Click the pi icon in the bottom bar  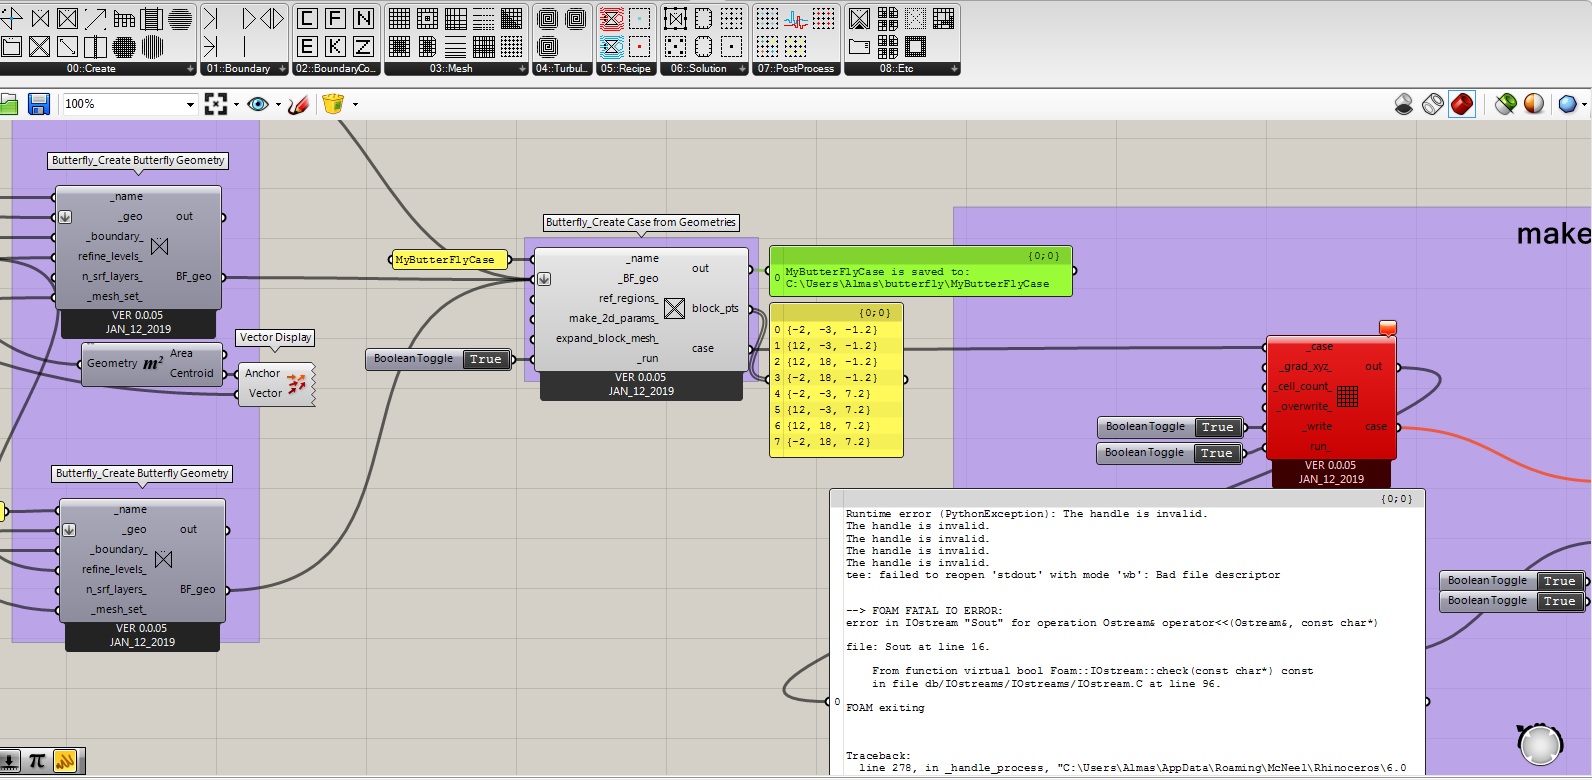pyautogui.click(x=37, y=761)
